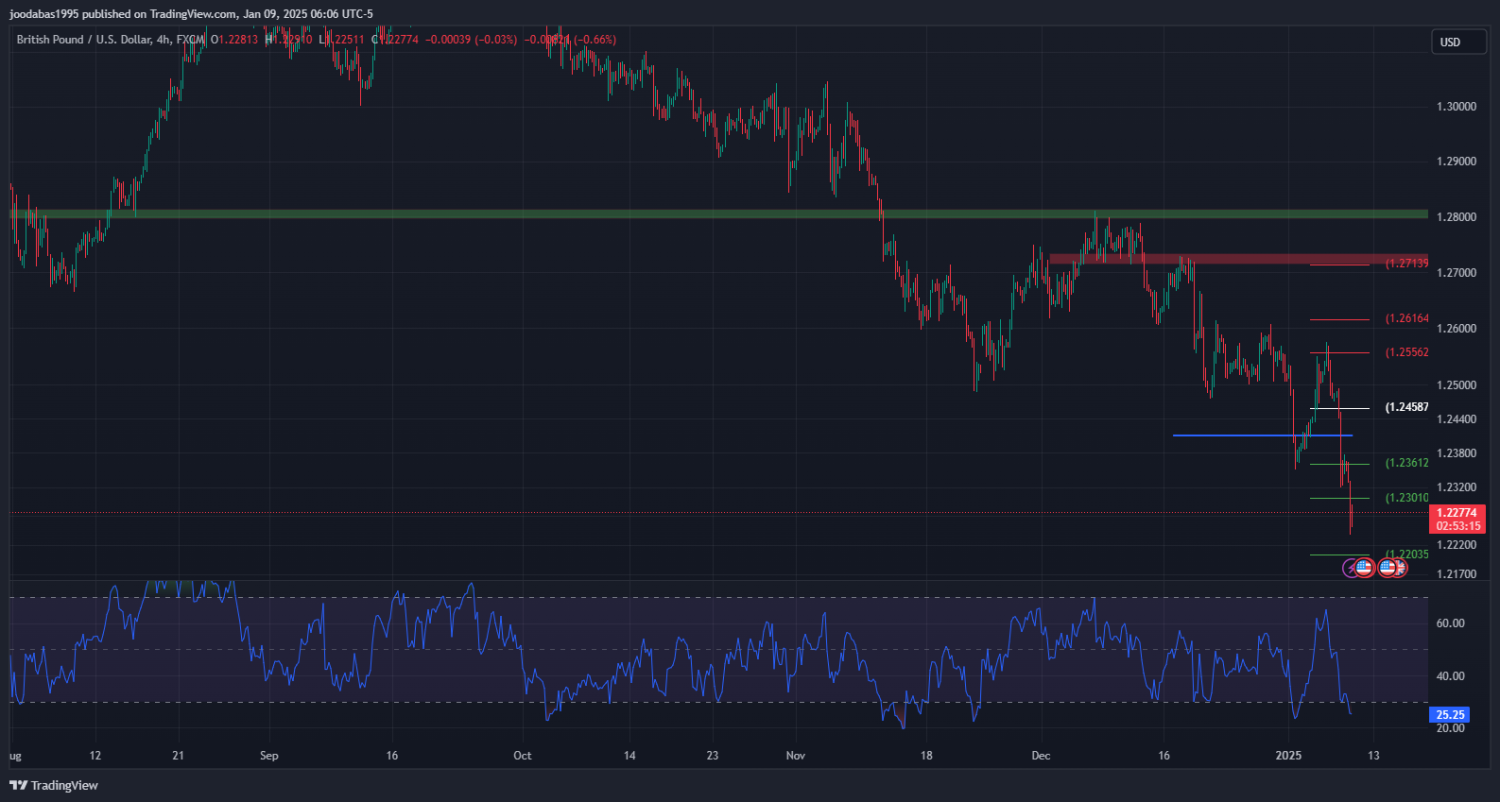
Task: Click the UK flag economic event icon
Action: [x=1400, y=567]
